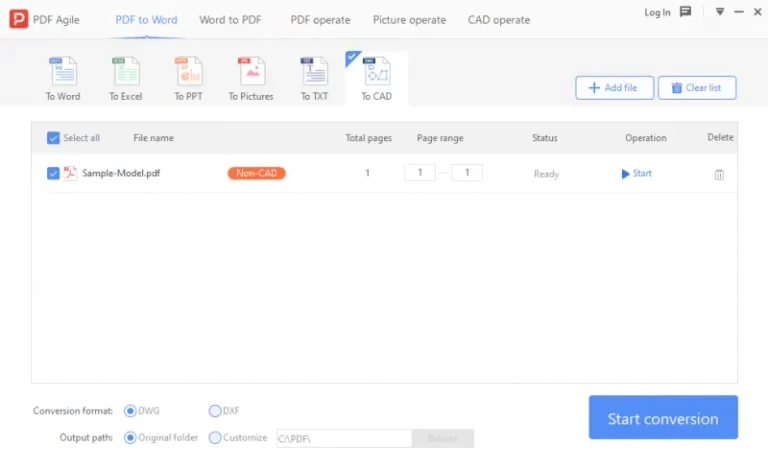Viewport: 768px width, 469px height.
Task: Click the Clear list button
Action: [696, 88]
